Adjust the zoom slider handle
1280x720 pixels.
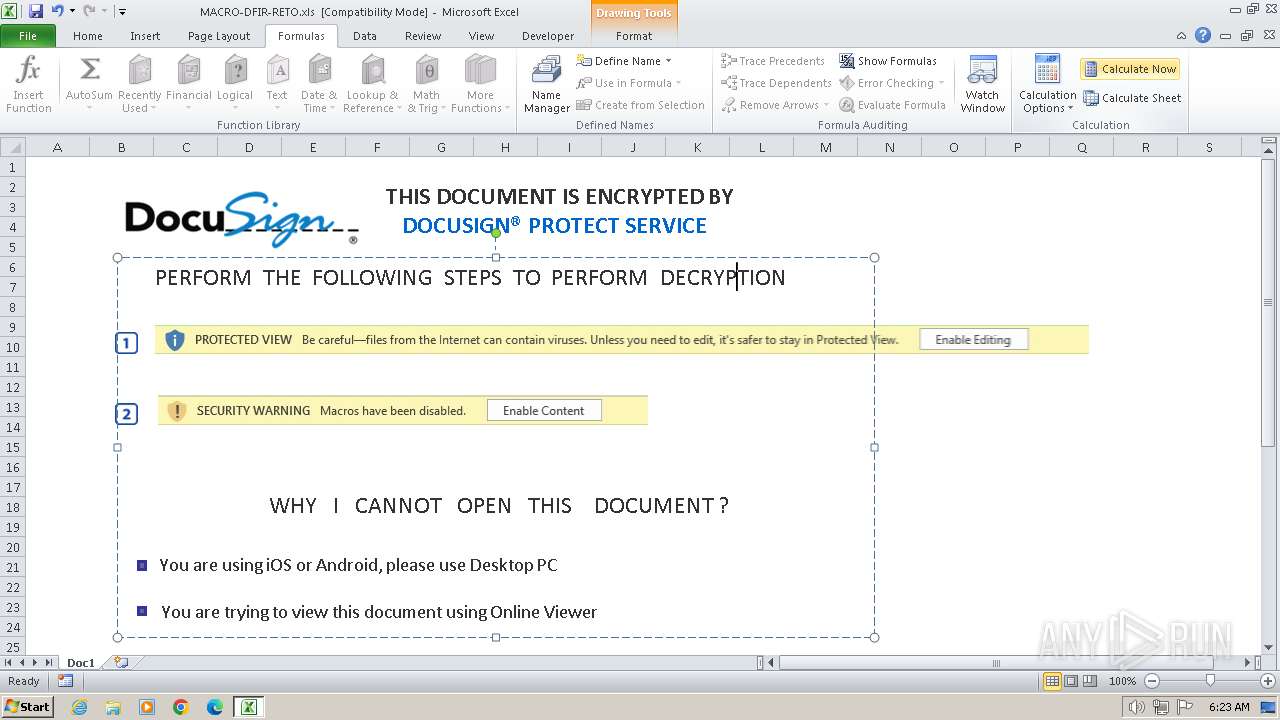(x=1210, y=681)
